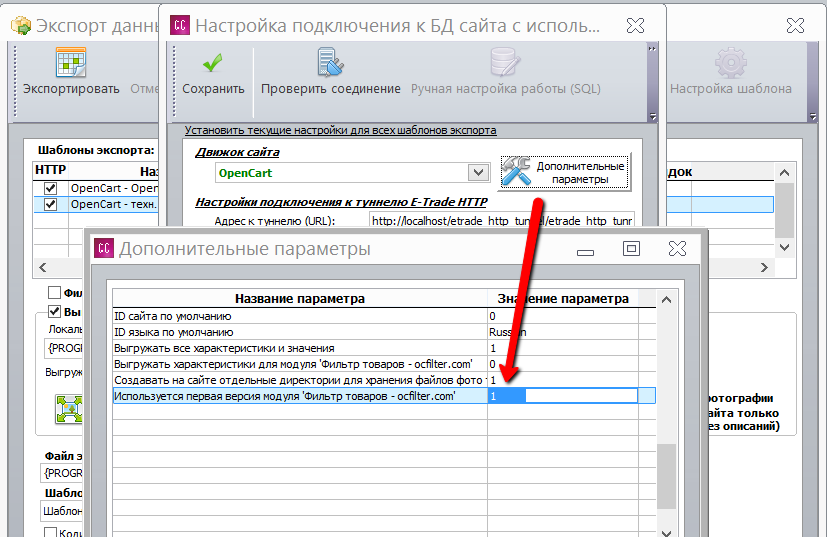Click Значение параметра column header
This screenshot has width=827, height=537.
pyautogui.click(x=563, y=299)
